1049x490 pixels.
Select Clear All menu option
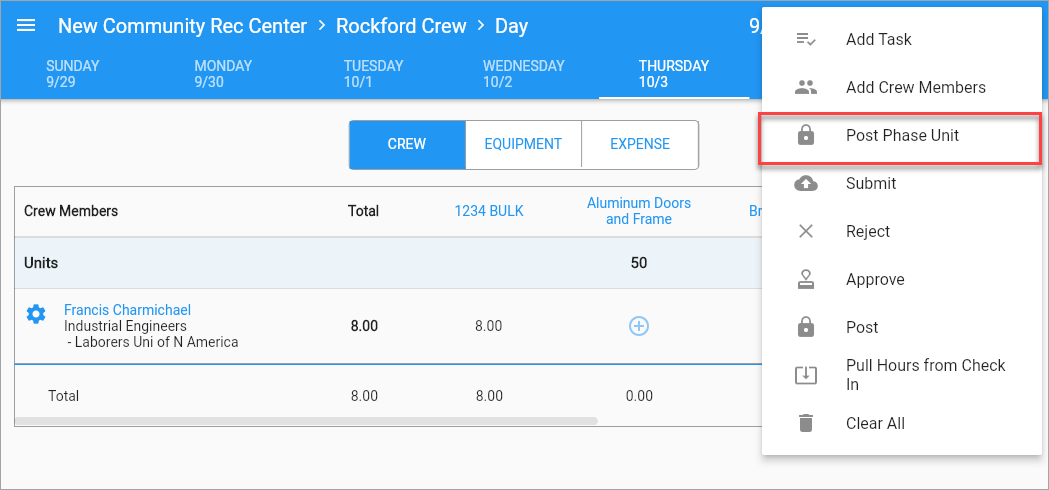pyautogui.click(x=902, y=423)
